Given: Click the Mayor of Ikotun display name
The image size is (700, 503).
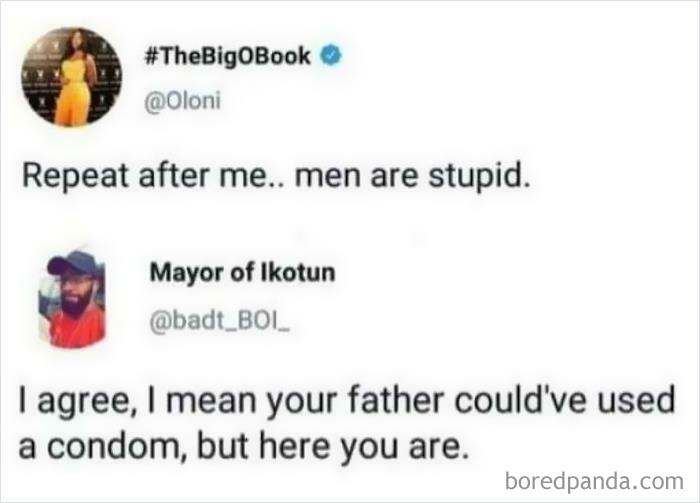Looking at the screenshot, I should (242, 272).
